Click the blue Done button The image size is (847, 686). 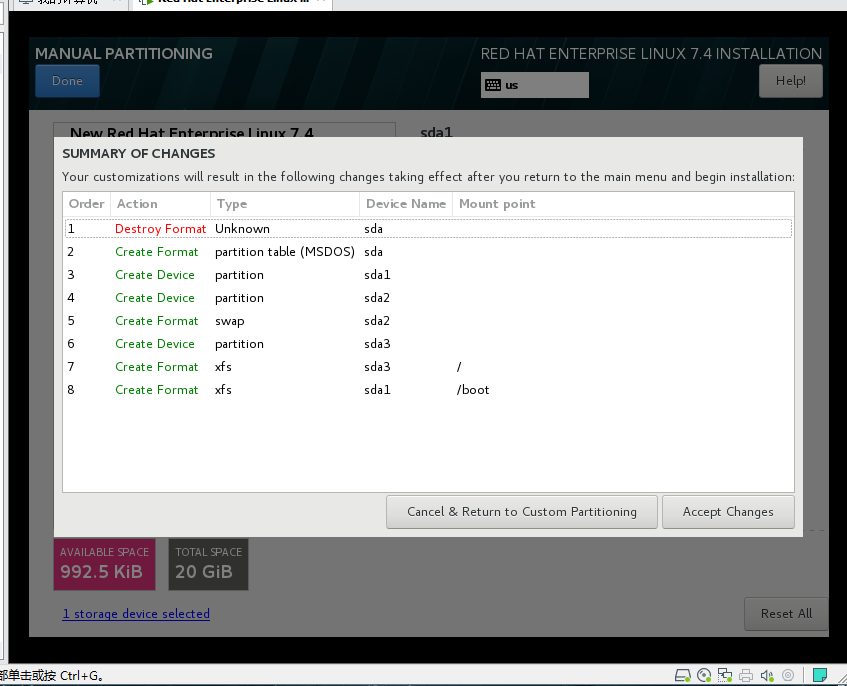(x=68, y=81)
